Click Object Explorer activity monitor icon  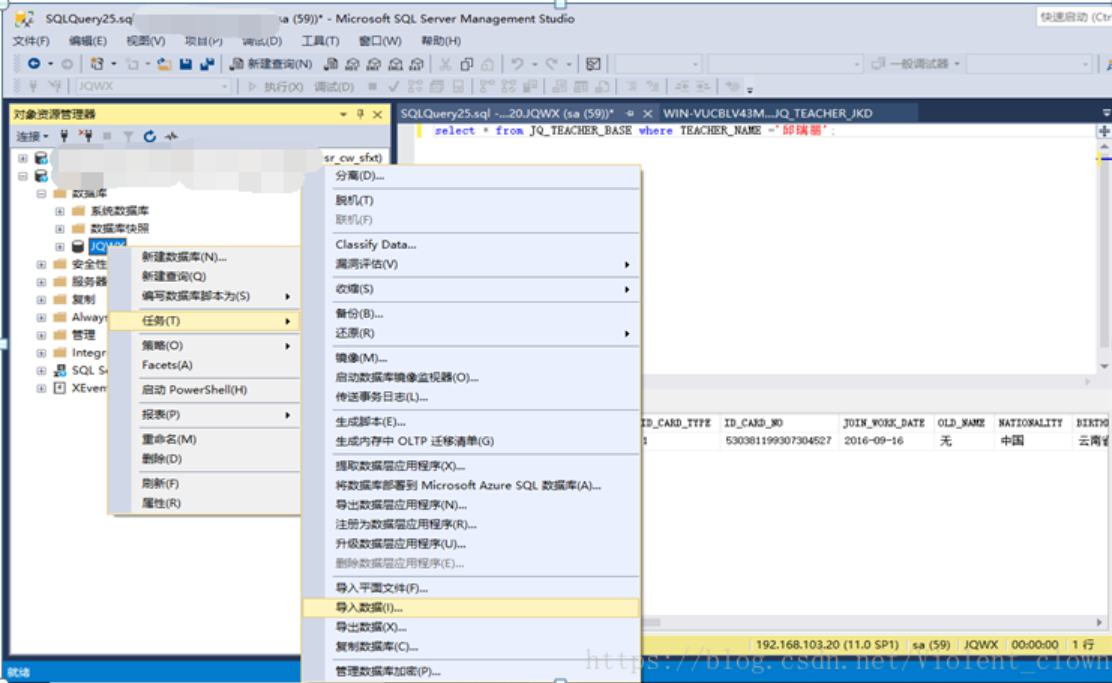(x=171, y=136)
